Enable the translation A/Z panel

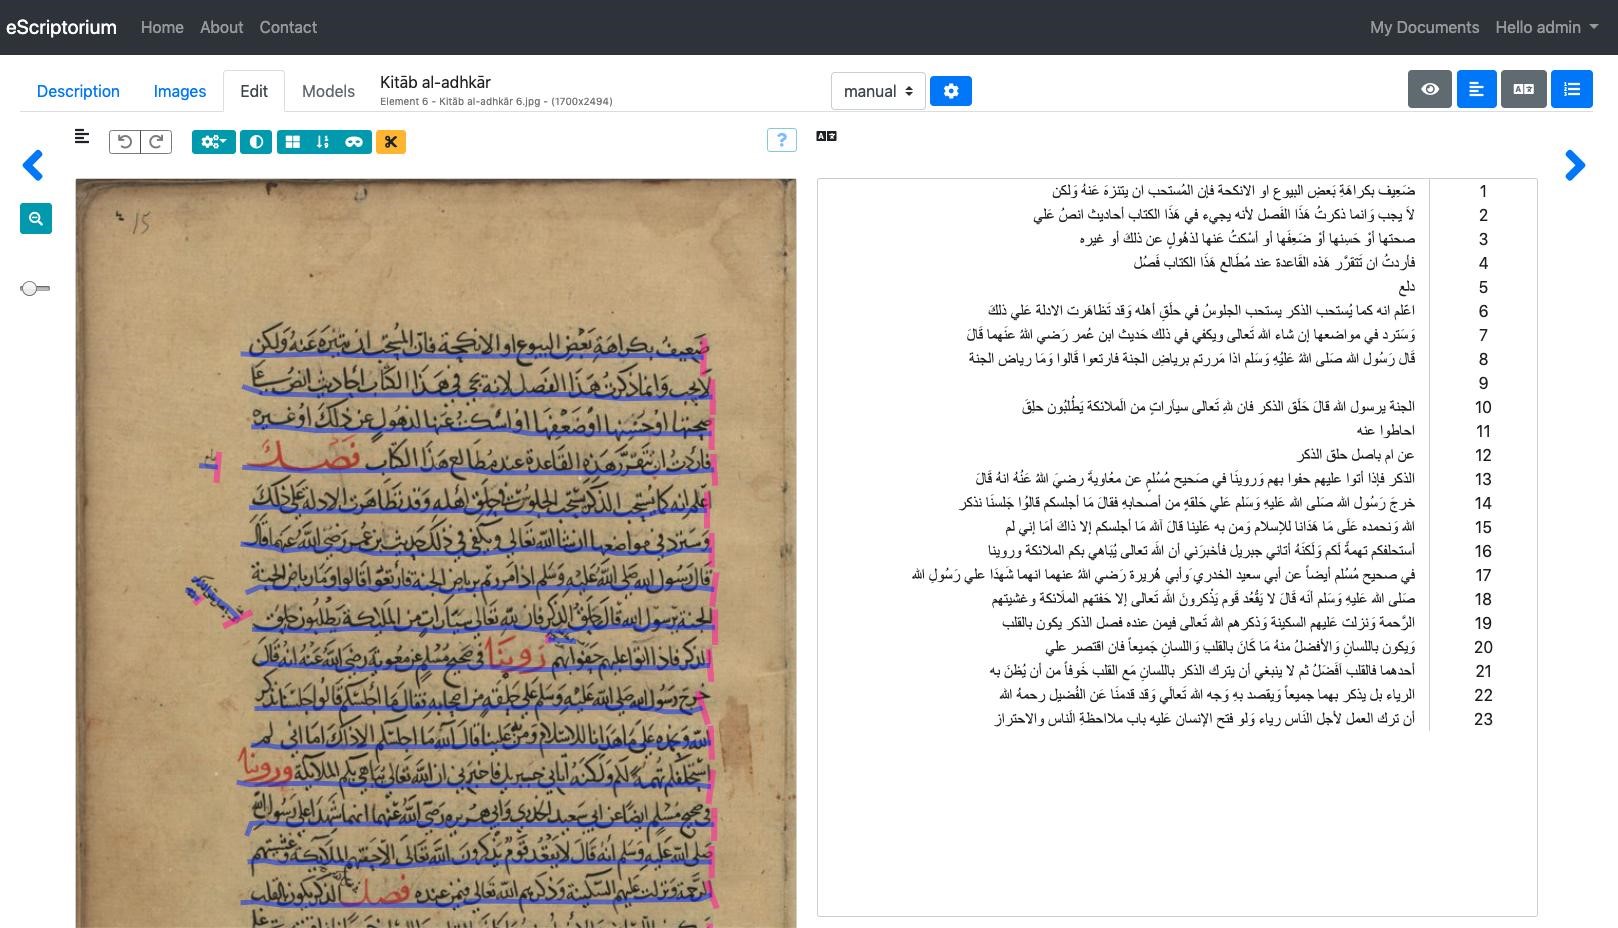tap(1524, 89)
